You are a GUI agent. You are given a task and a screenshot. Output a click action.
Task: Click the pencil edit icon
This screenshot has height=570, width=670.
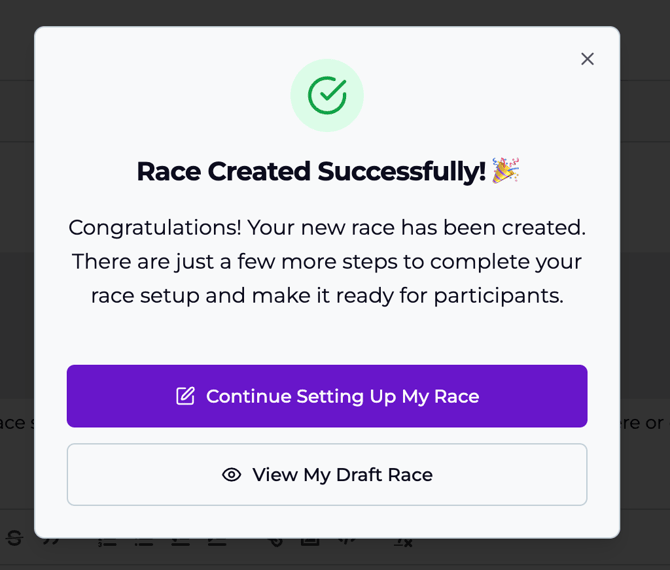[x=185, y=396]
